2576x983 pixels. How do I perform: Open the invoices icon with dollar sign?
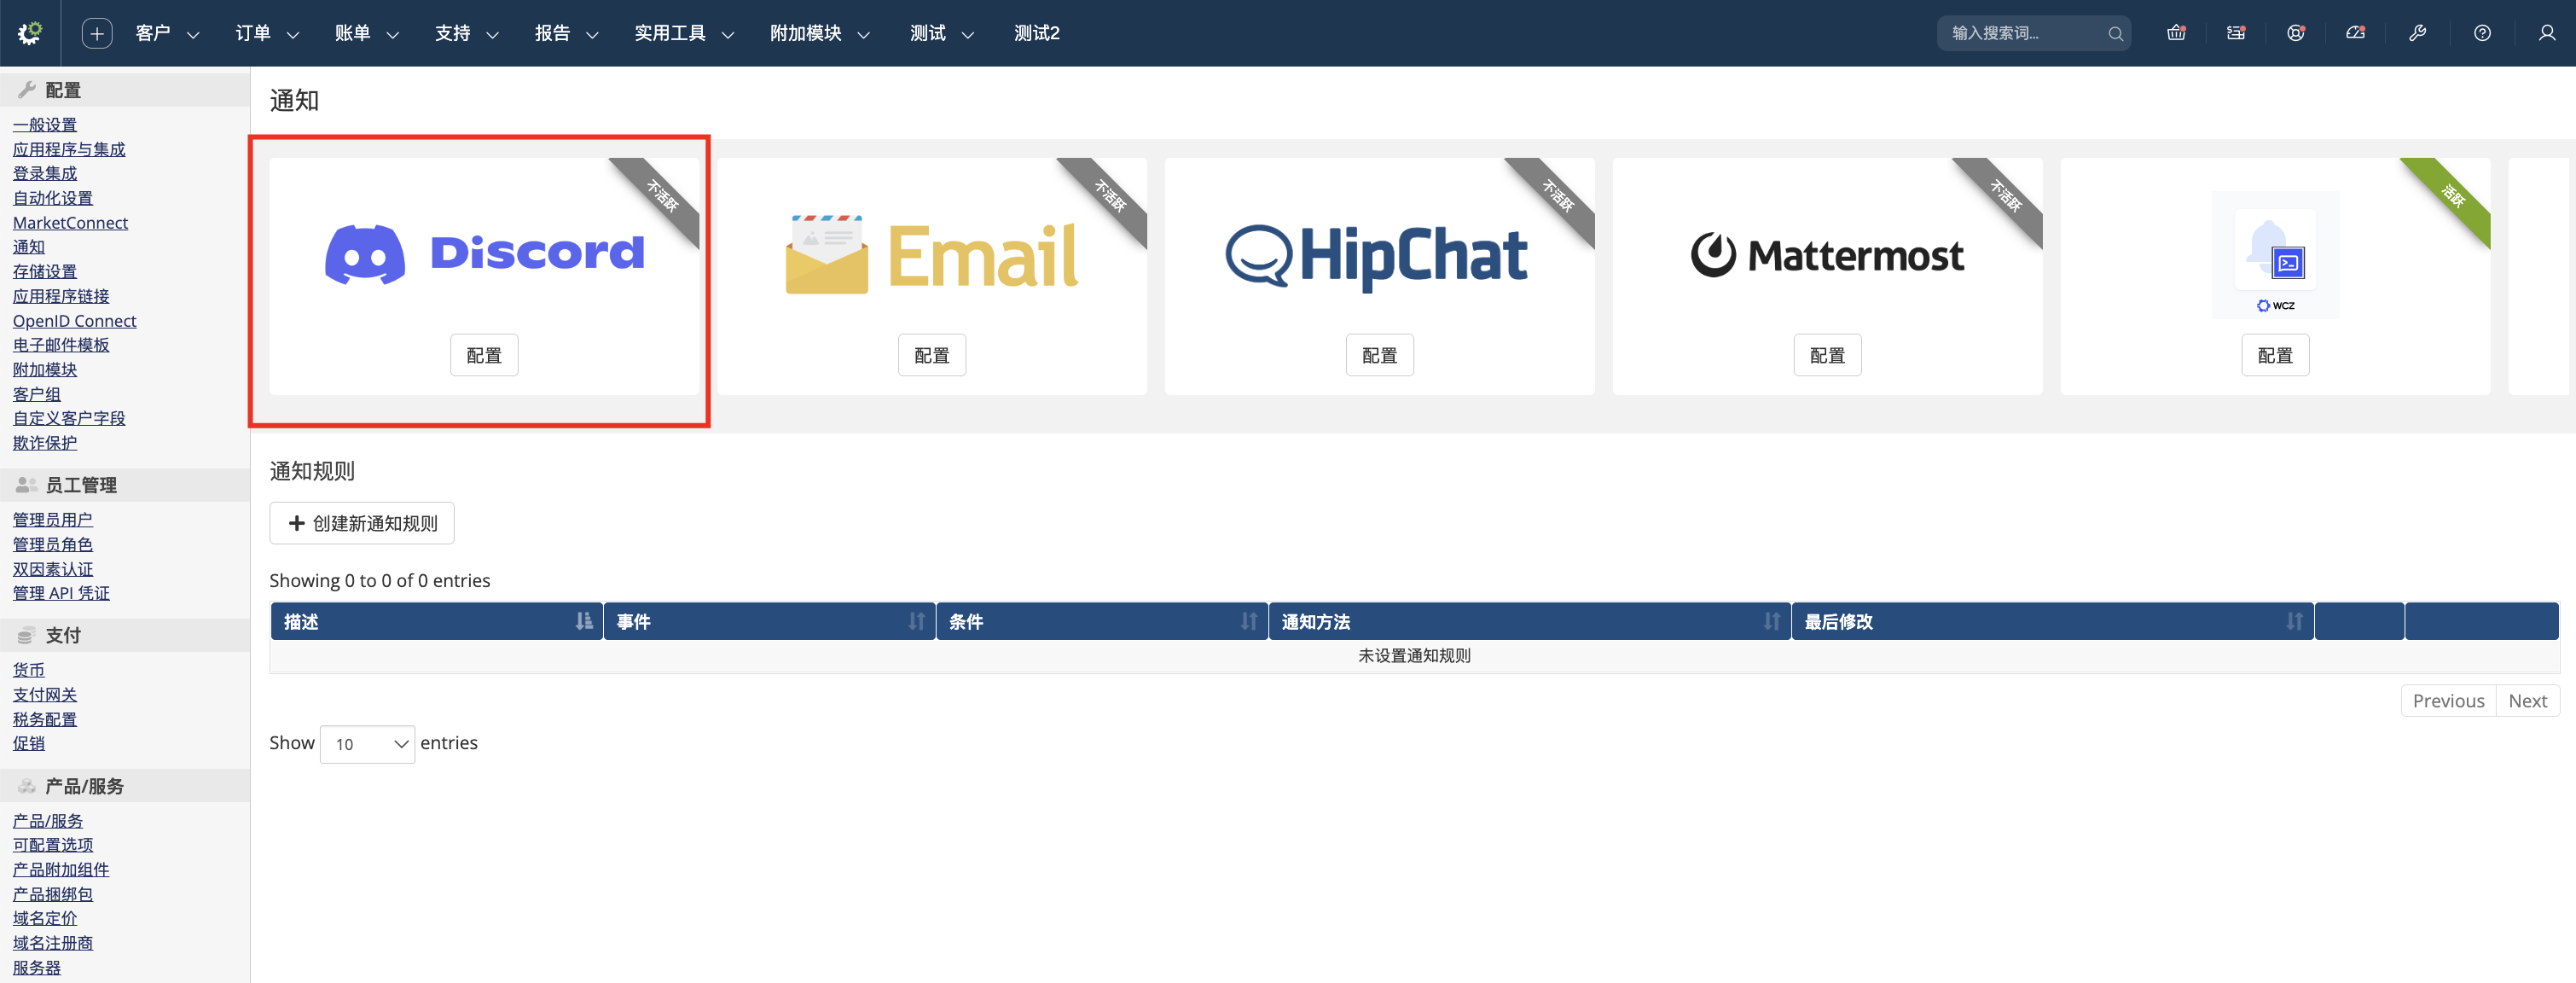(x=2236, y=33)
